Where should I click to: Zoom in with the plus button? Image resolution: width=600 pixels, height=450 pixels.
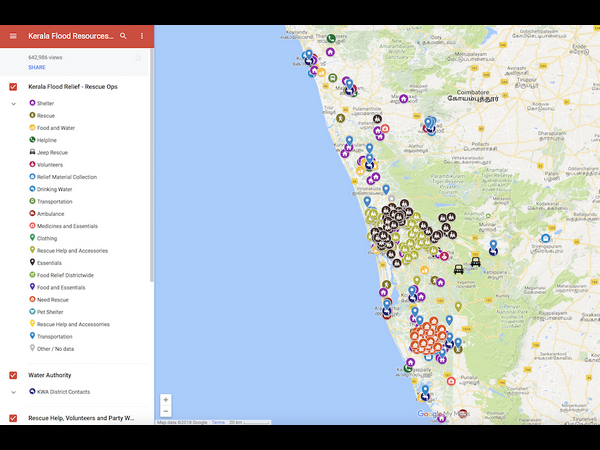coord(166,400)
